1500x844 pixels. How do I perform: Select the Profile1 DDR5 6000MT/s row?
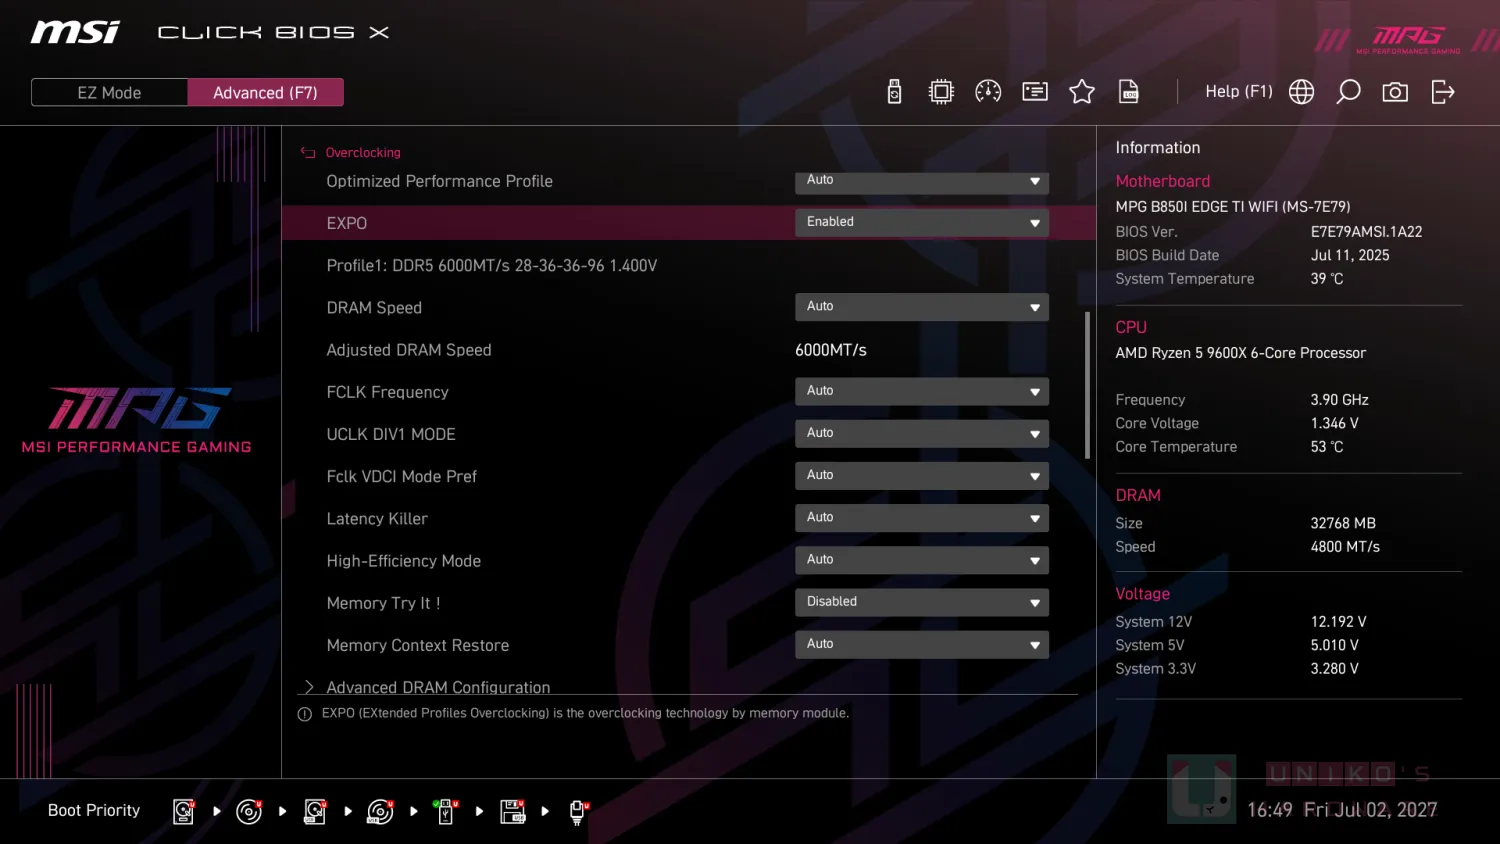492,266
